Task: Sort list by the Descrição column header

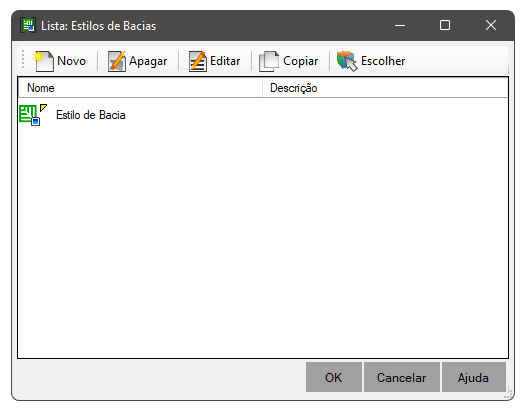Action: (x=385, y=88)
